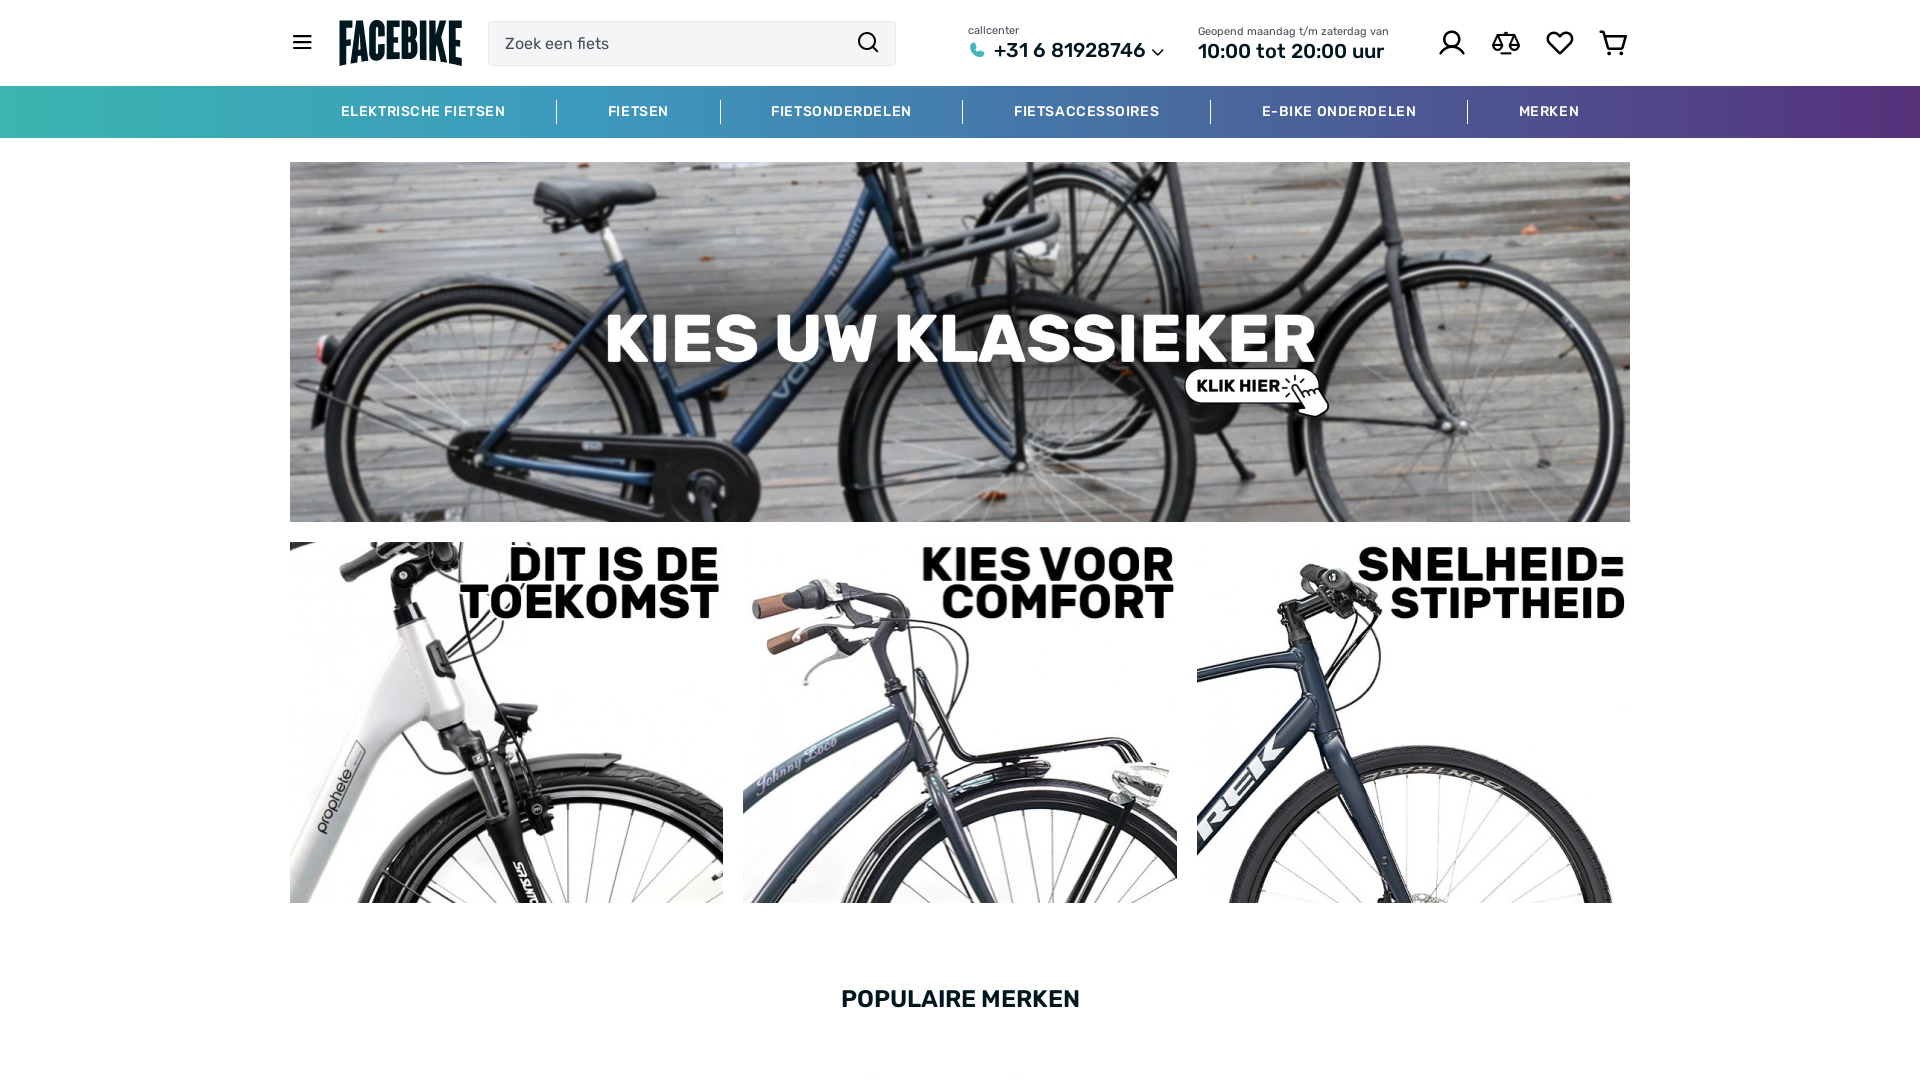Open the Elektrische Fietsen menu
1920x1080 pixels.
click(423, 112)
